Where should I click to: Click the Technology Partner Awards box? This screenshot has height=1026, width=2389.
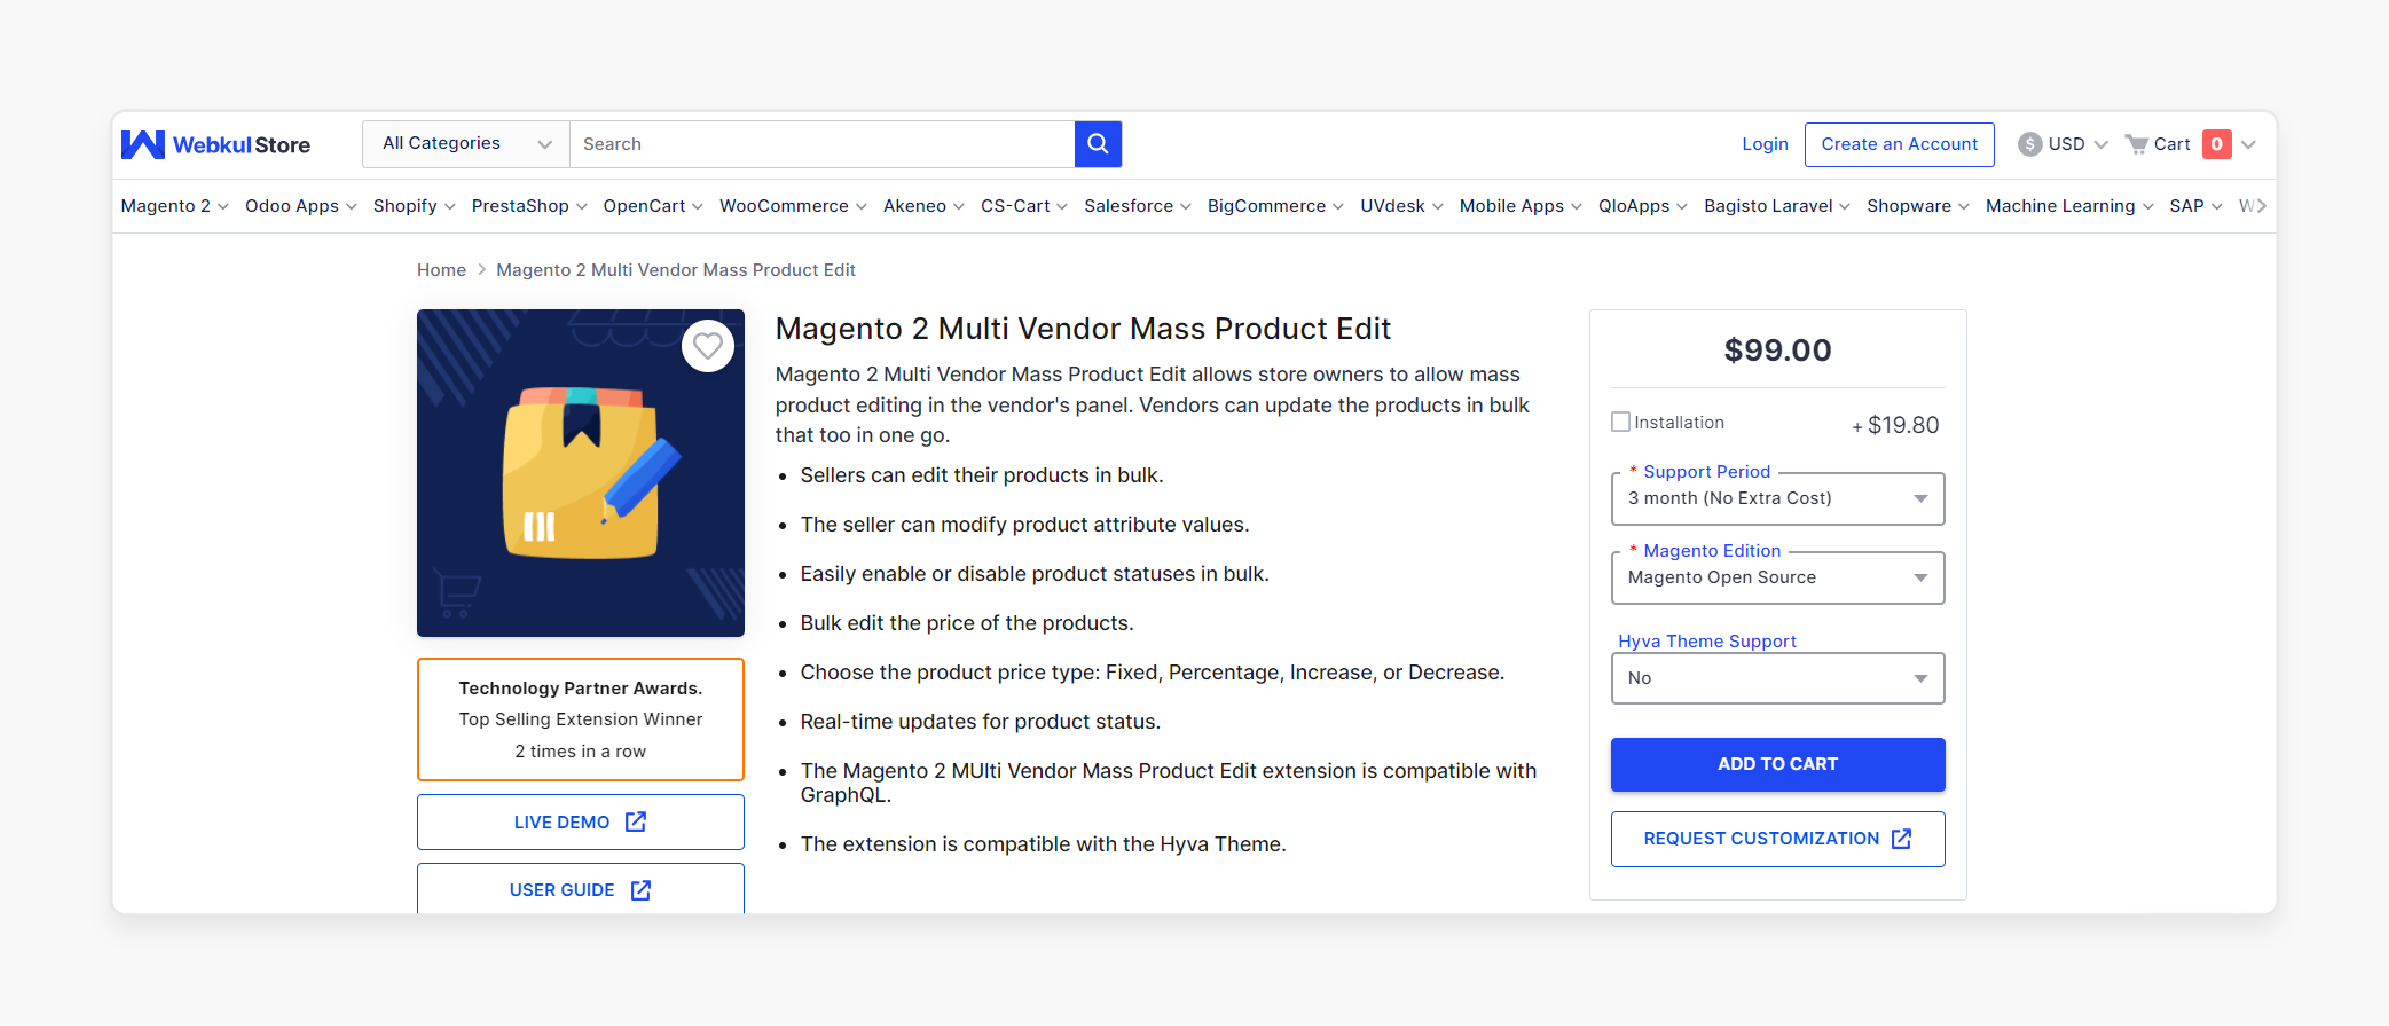coord(580,719)
